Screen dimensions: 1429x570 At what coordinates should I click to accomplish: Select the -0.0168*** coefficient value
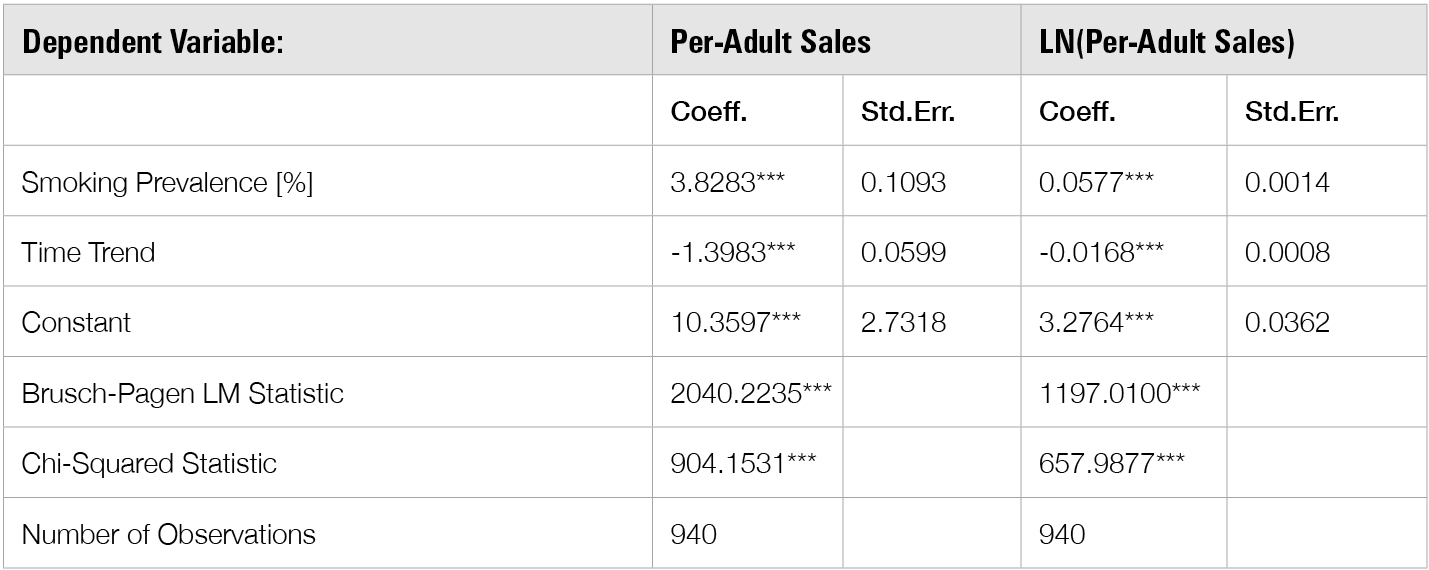point(1101,252)
